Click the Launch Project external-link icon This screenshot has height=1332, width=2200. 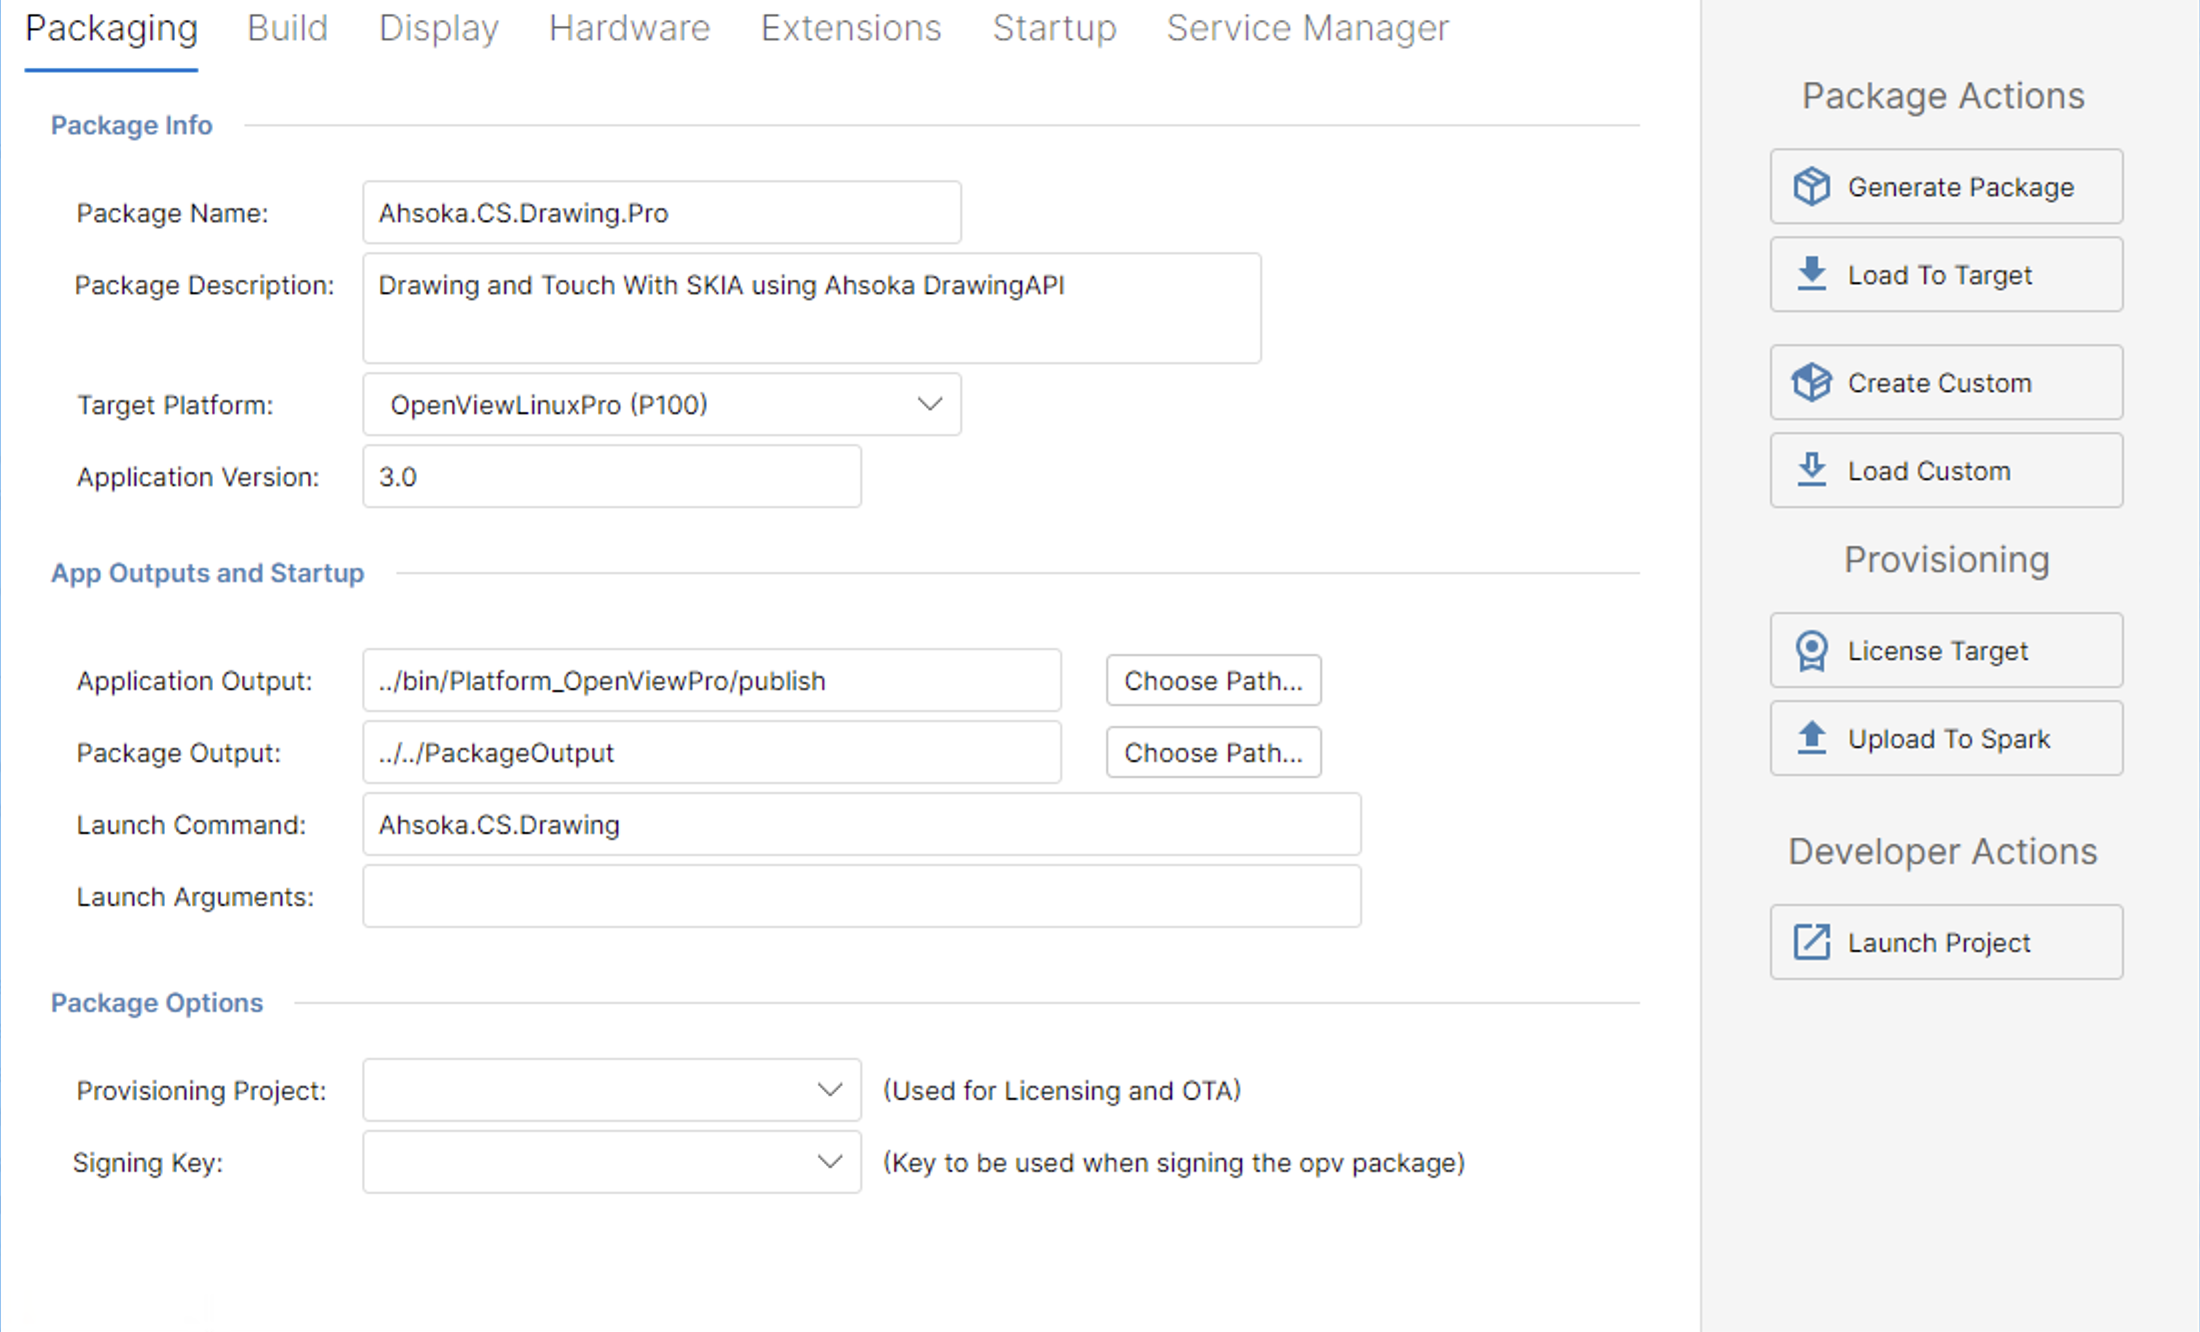1811,942
